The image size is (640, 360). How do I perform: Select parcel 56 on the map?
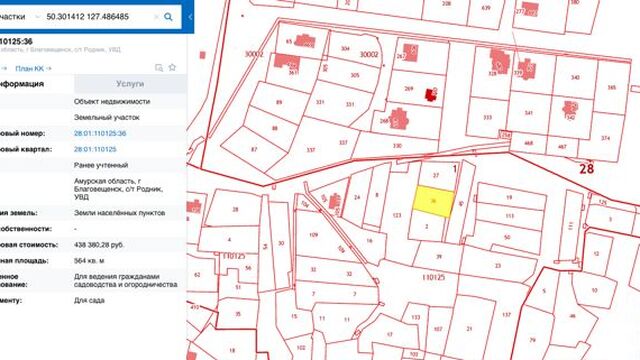coord(248,268)
